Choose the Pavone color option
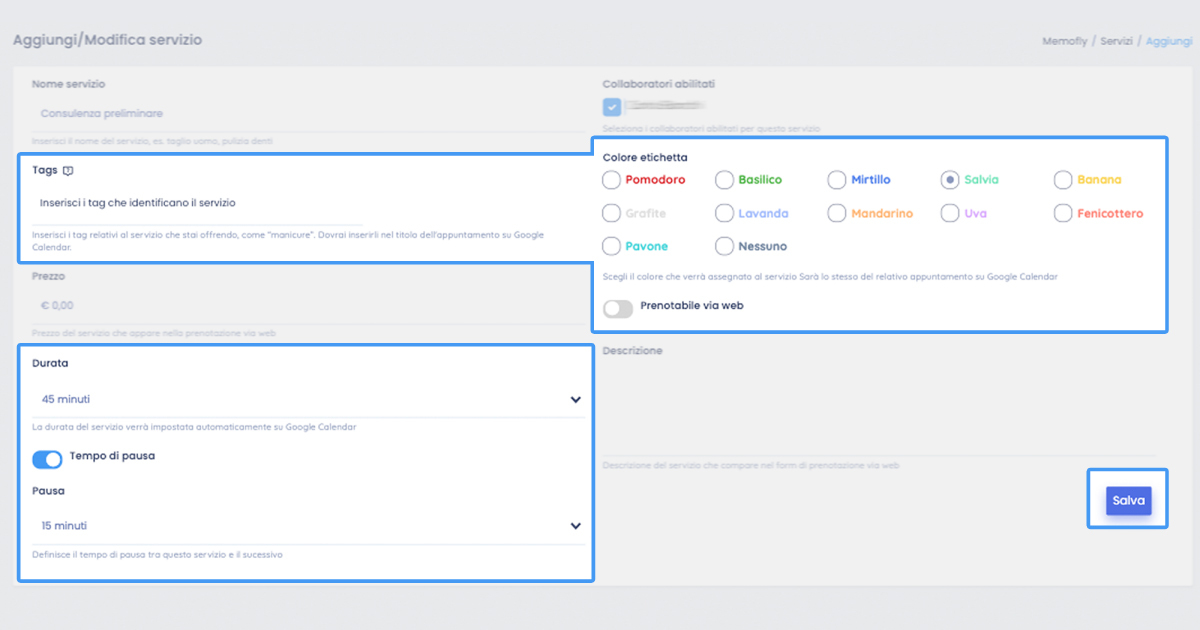The width and height of the screenshot is (1200, 630). 611,246
